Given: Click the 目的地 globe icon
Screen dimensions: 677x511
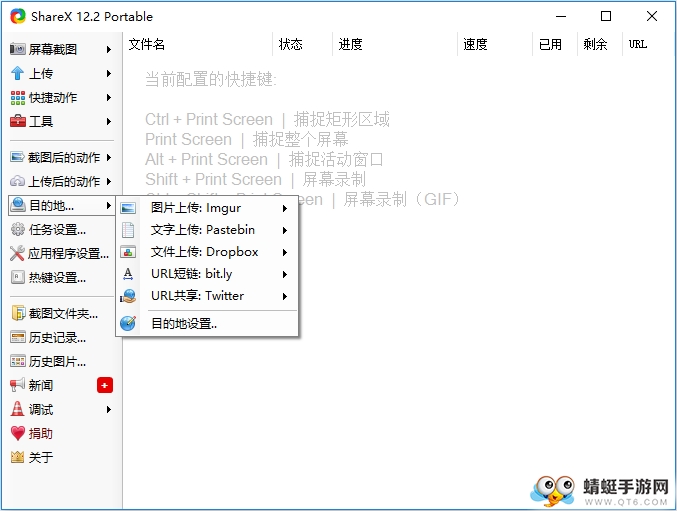Looking at the screenshot, I should click(x=18, y=205).
